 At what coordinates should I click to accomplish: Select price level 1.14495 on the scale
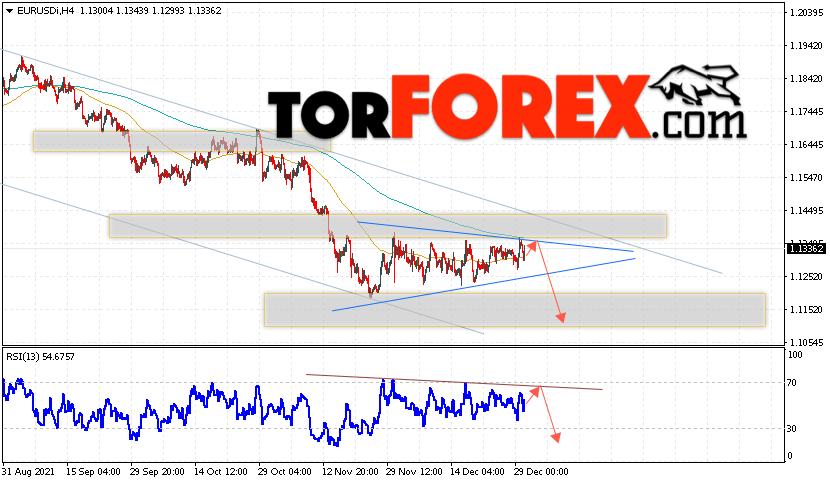click(x=806, y=210)
